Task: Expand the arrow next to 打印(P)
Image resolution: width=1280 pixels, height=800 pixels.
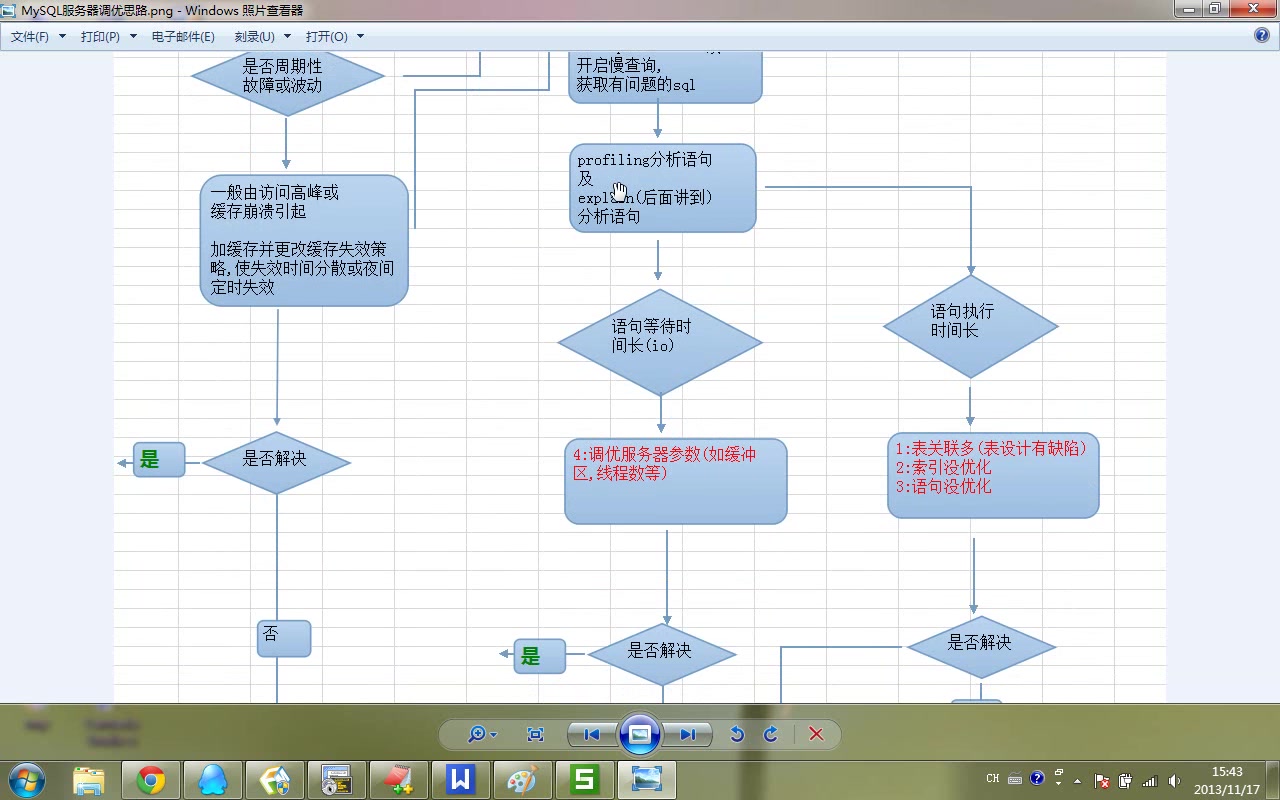Action: point(132,36)
